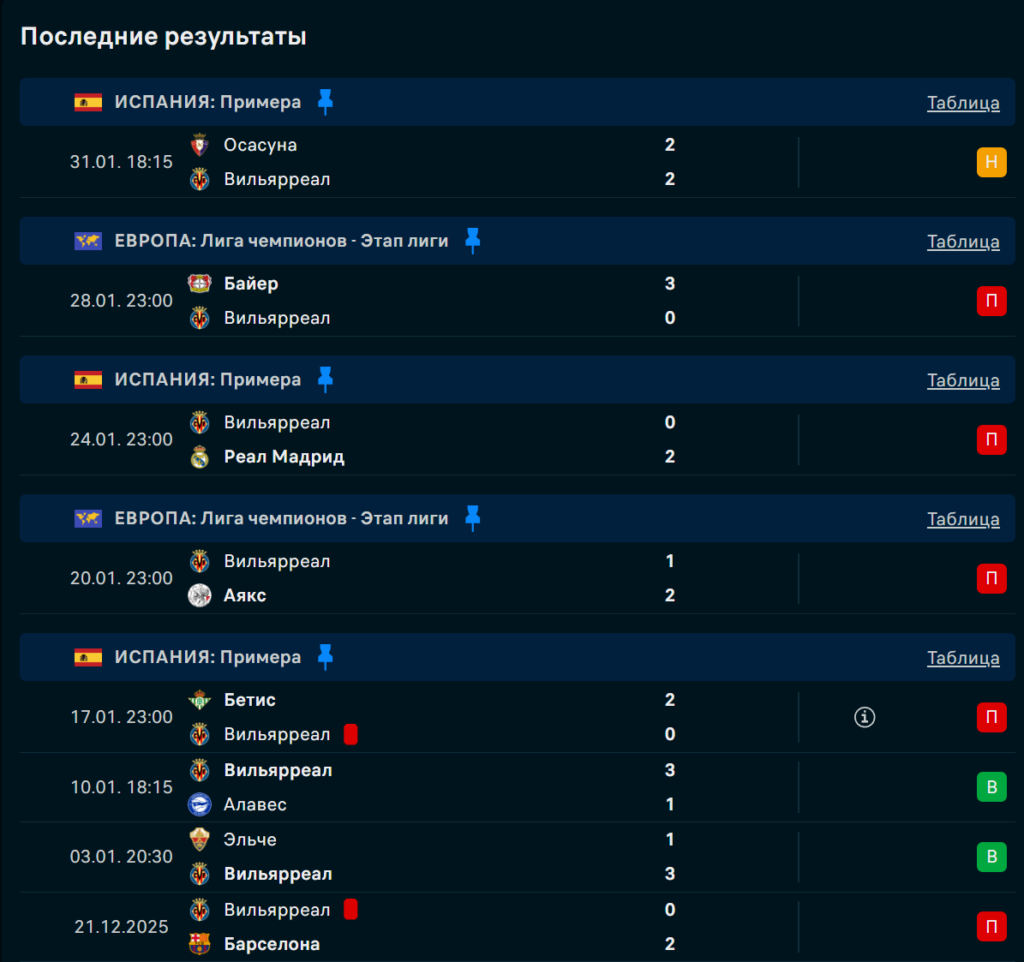The image size is (1024, 962).
Task: Click the info icon on Бетис match
Action: (x=865, y=717)
